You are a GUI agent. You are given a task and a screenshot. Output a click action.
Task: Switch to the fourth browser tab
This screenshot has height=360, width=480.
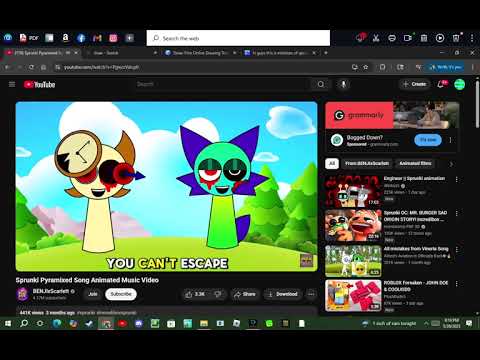[280, 53]
